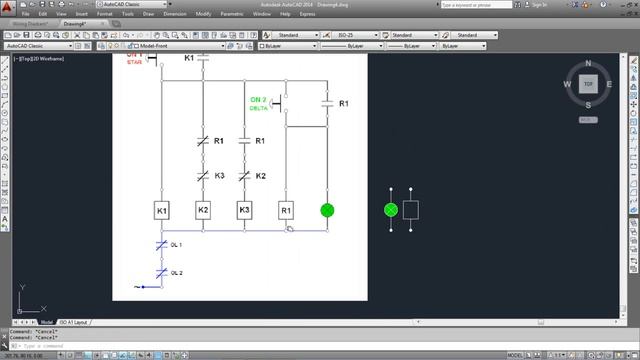Select the Fillet tool in Modify toolbar
The width and height of the screenshot is (640, 360).
633,193
